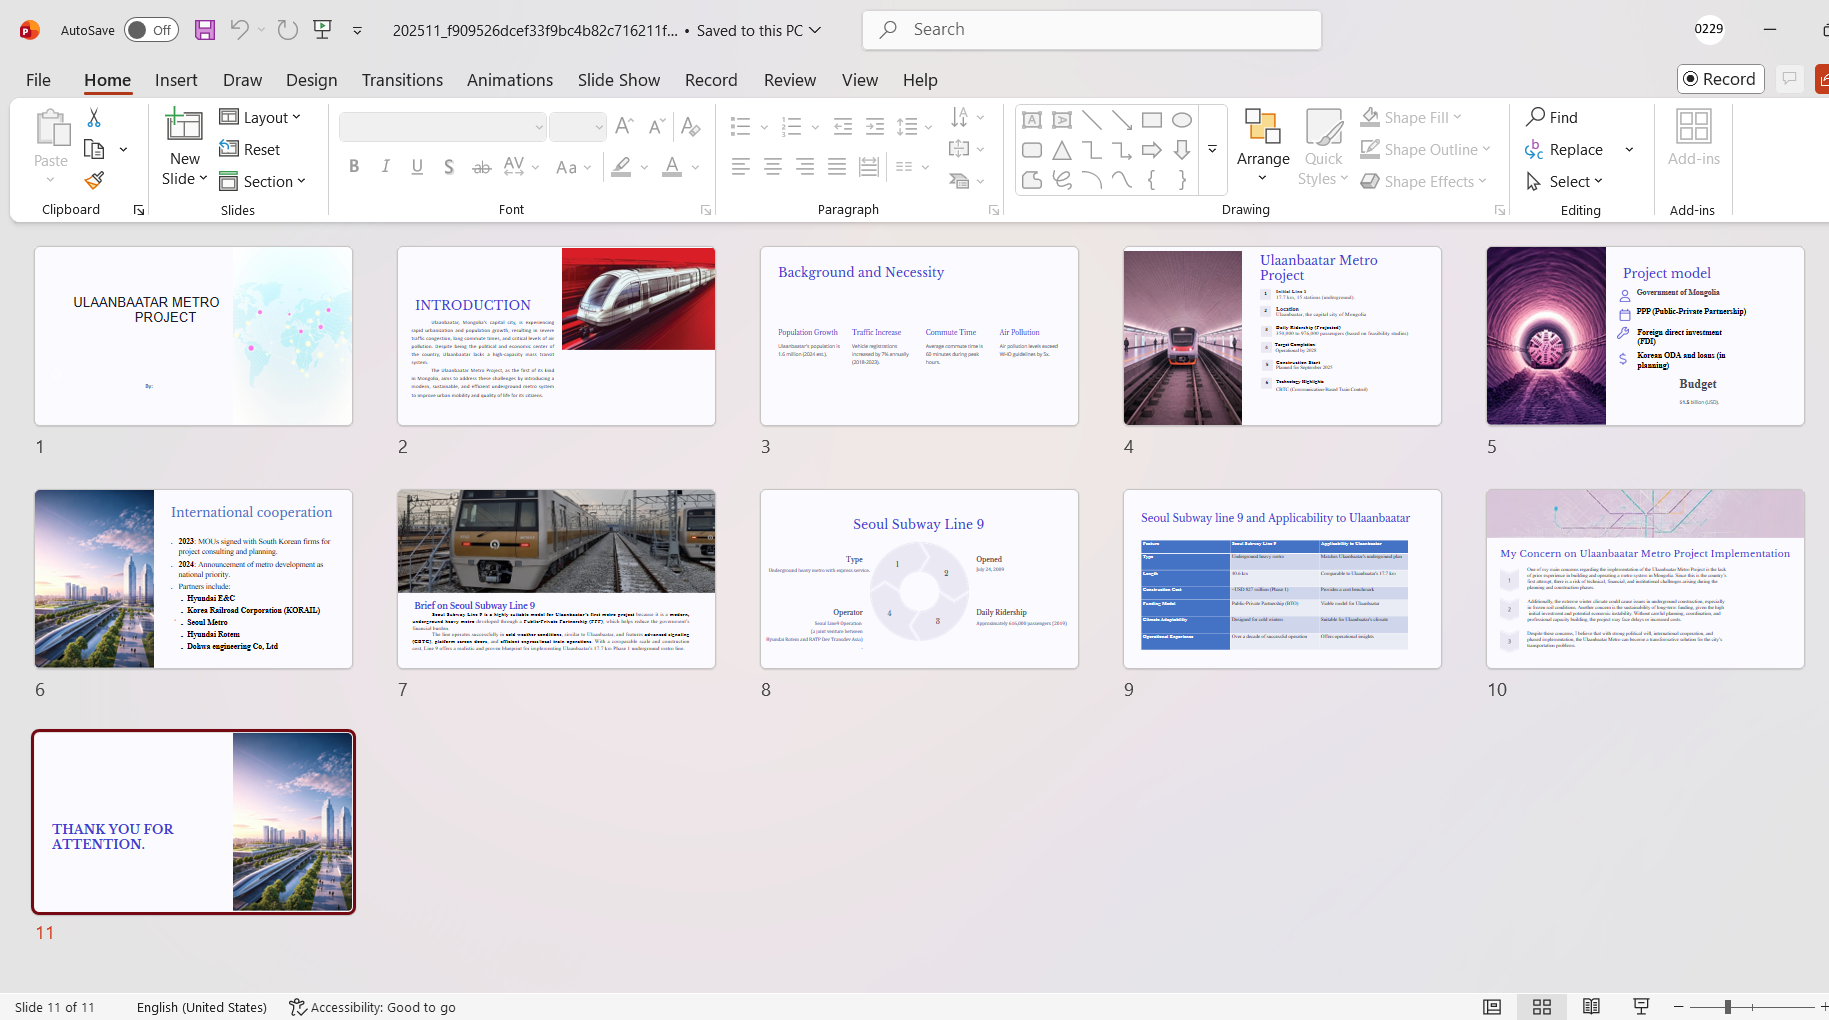Click the Format Painter brush icon
1829x1020 pixels.
point(94,181)
